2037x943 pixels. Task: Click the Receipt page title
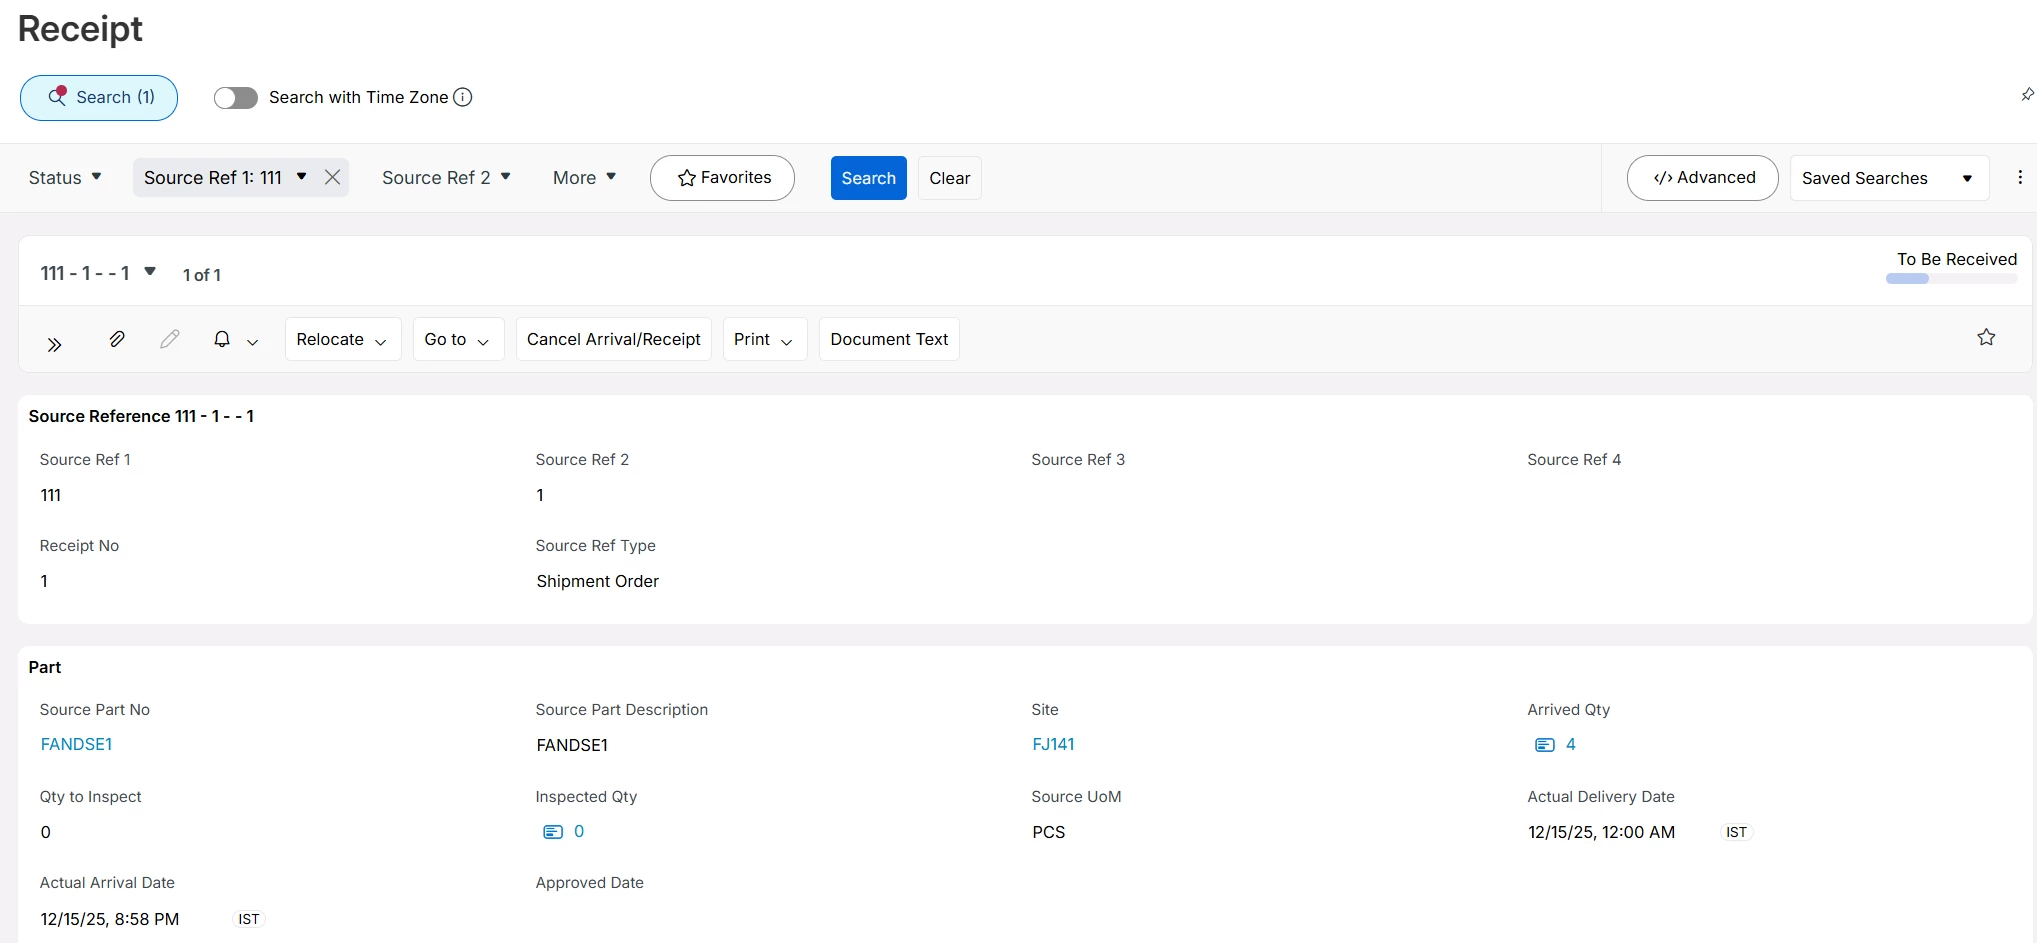[x=80, y=29]
